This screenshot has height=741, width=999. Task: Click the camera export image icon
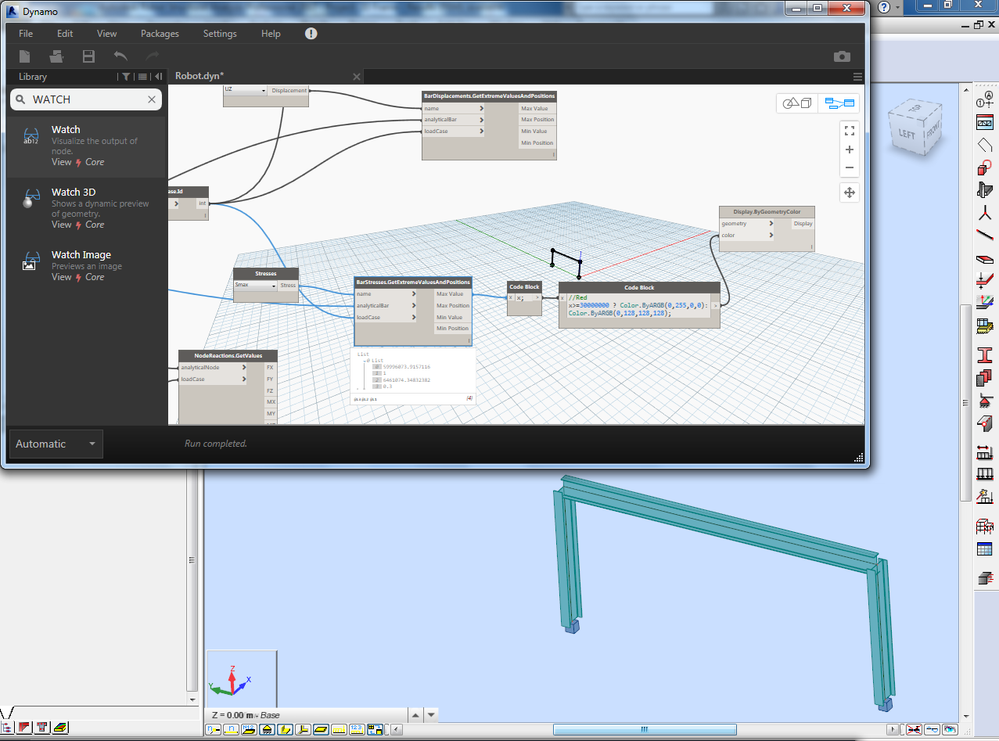click(842, 57)
